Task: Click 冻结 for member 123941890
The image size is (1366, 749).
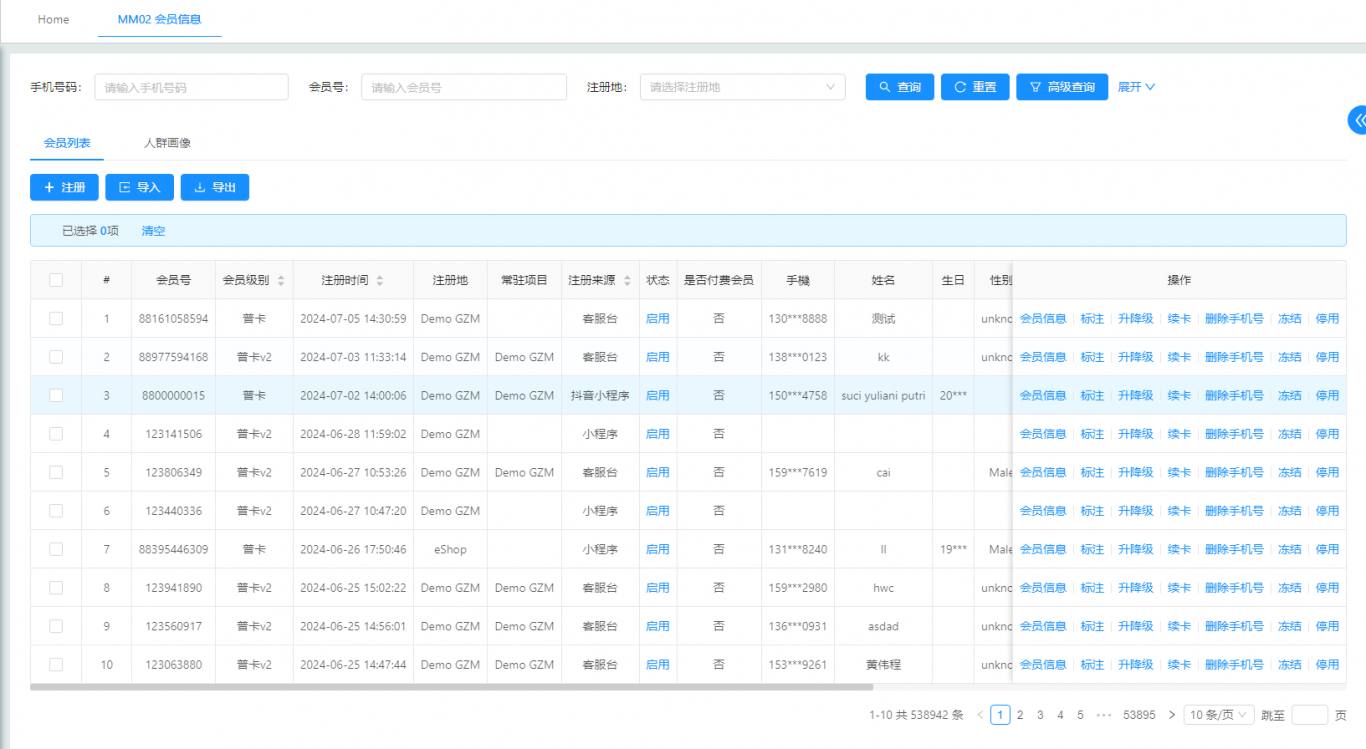Action: pyautogui.click(x=1289, y=588)
